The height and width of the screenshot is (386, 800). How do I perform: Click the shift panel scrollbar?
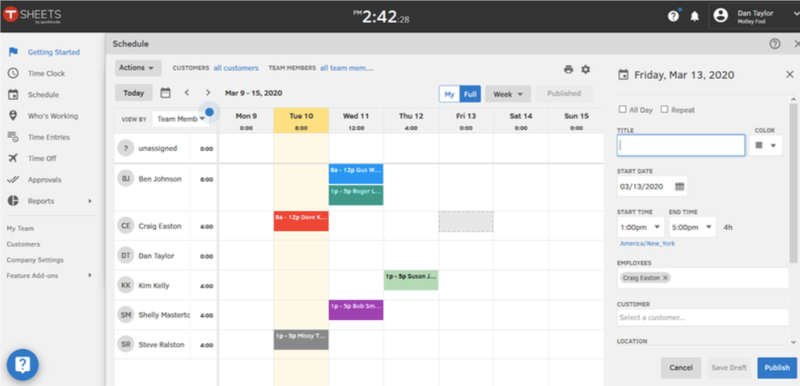point(793,183)
